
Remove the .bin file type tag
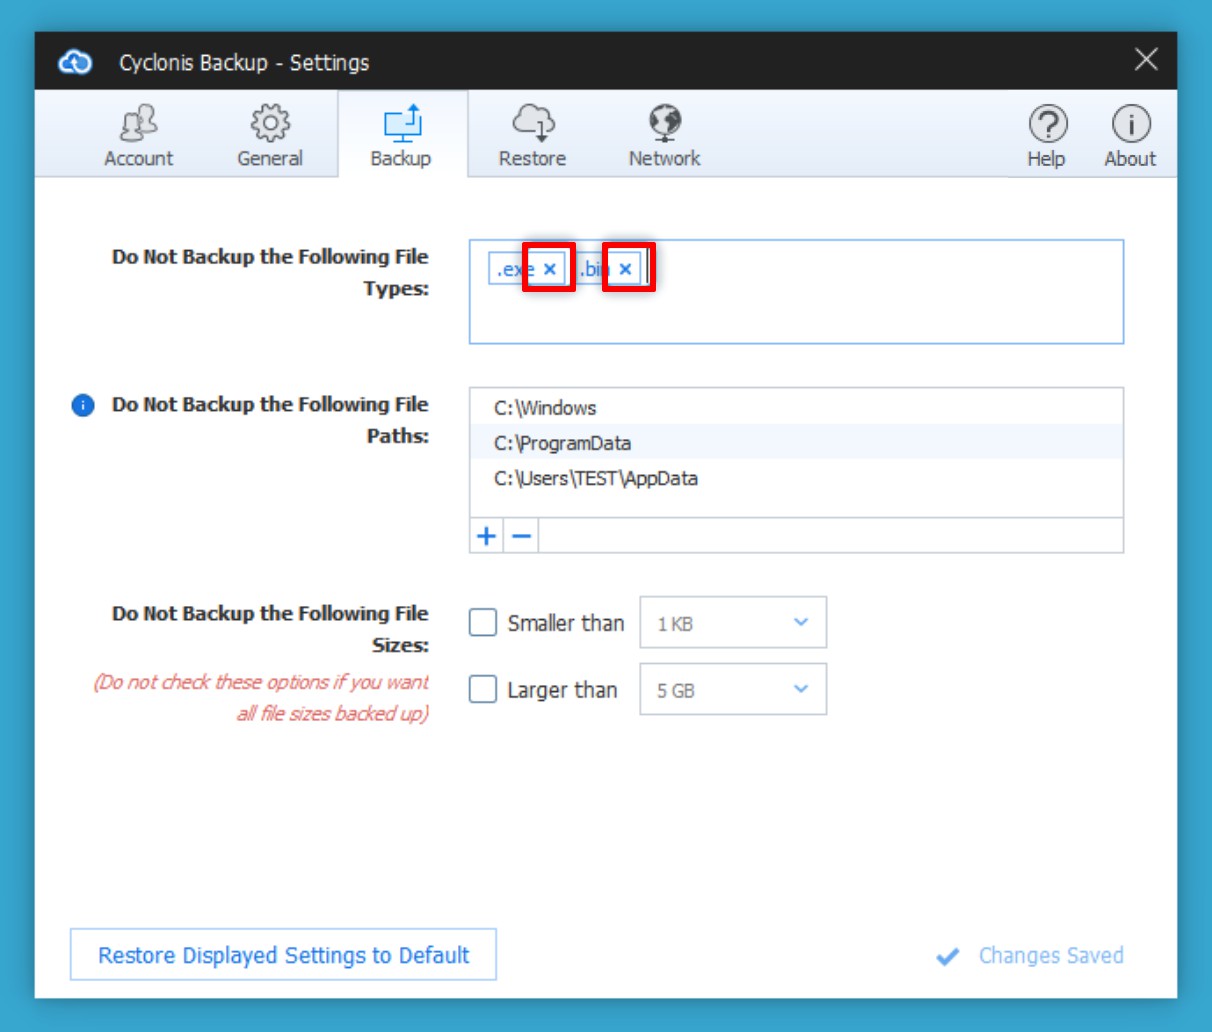tap(626, 268)
